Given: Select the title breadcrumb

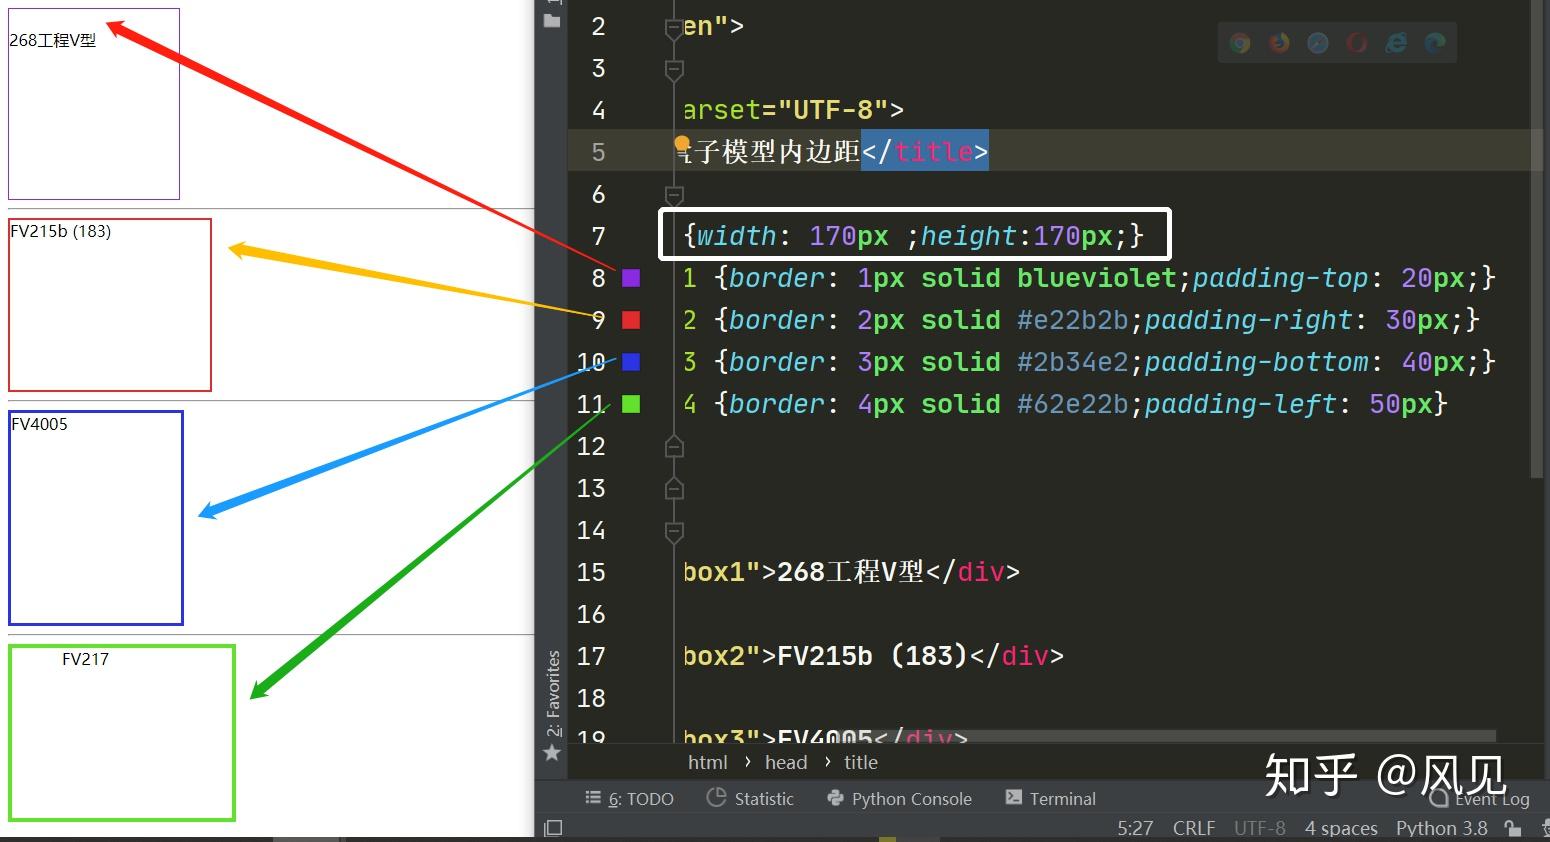Looking at the screenshot, I should click(x=861, y=762).
